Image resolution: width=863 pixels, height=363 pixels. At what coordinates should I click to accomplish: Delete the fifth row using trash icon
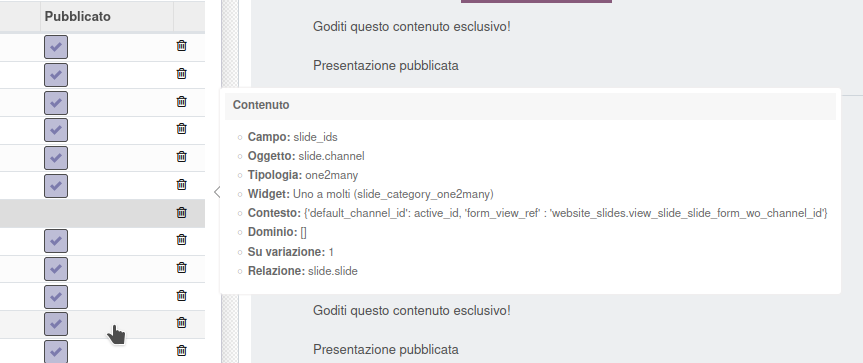click(x=182, y=156)
